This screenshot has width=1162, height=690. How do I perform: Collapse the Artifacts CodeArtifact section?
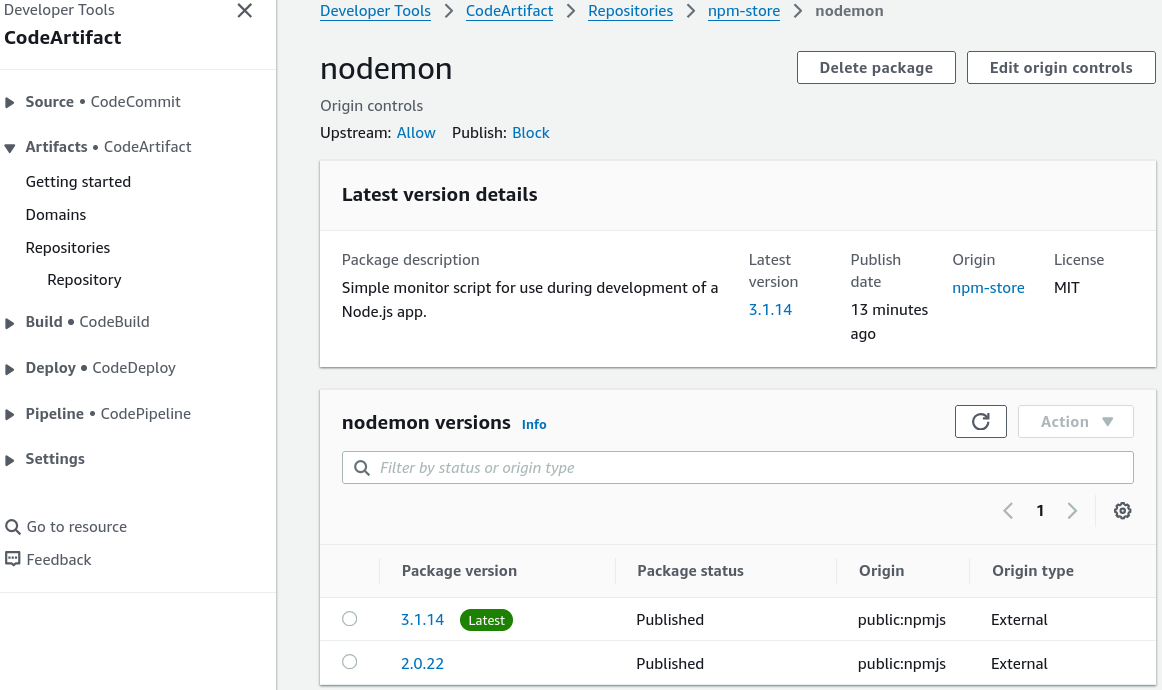pos(10,147)
